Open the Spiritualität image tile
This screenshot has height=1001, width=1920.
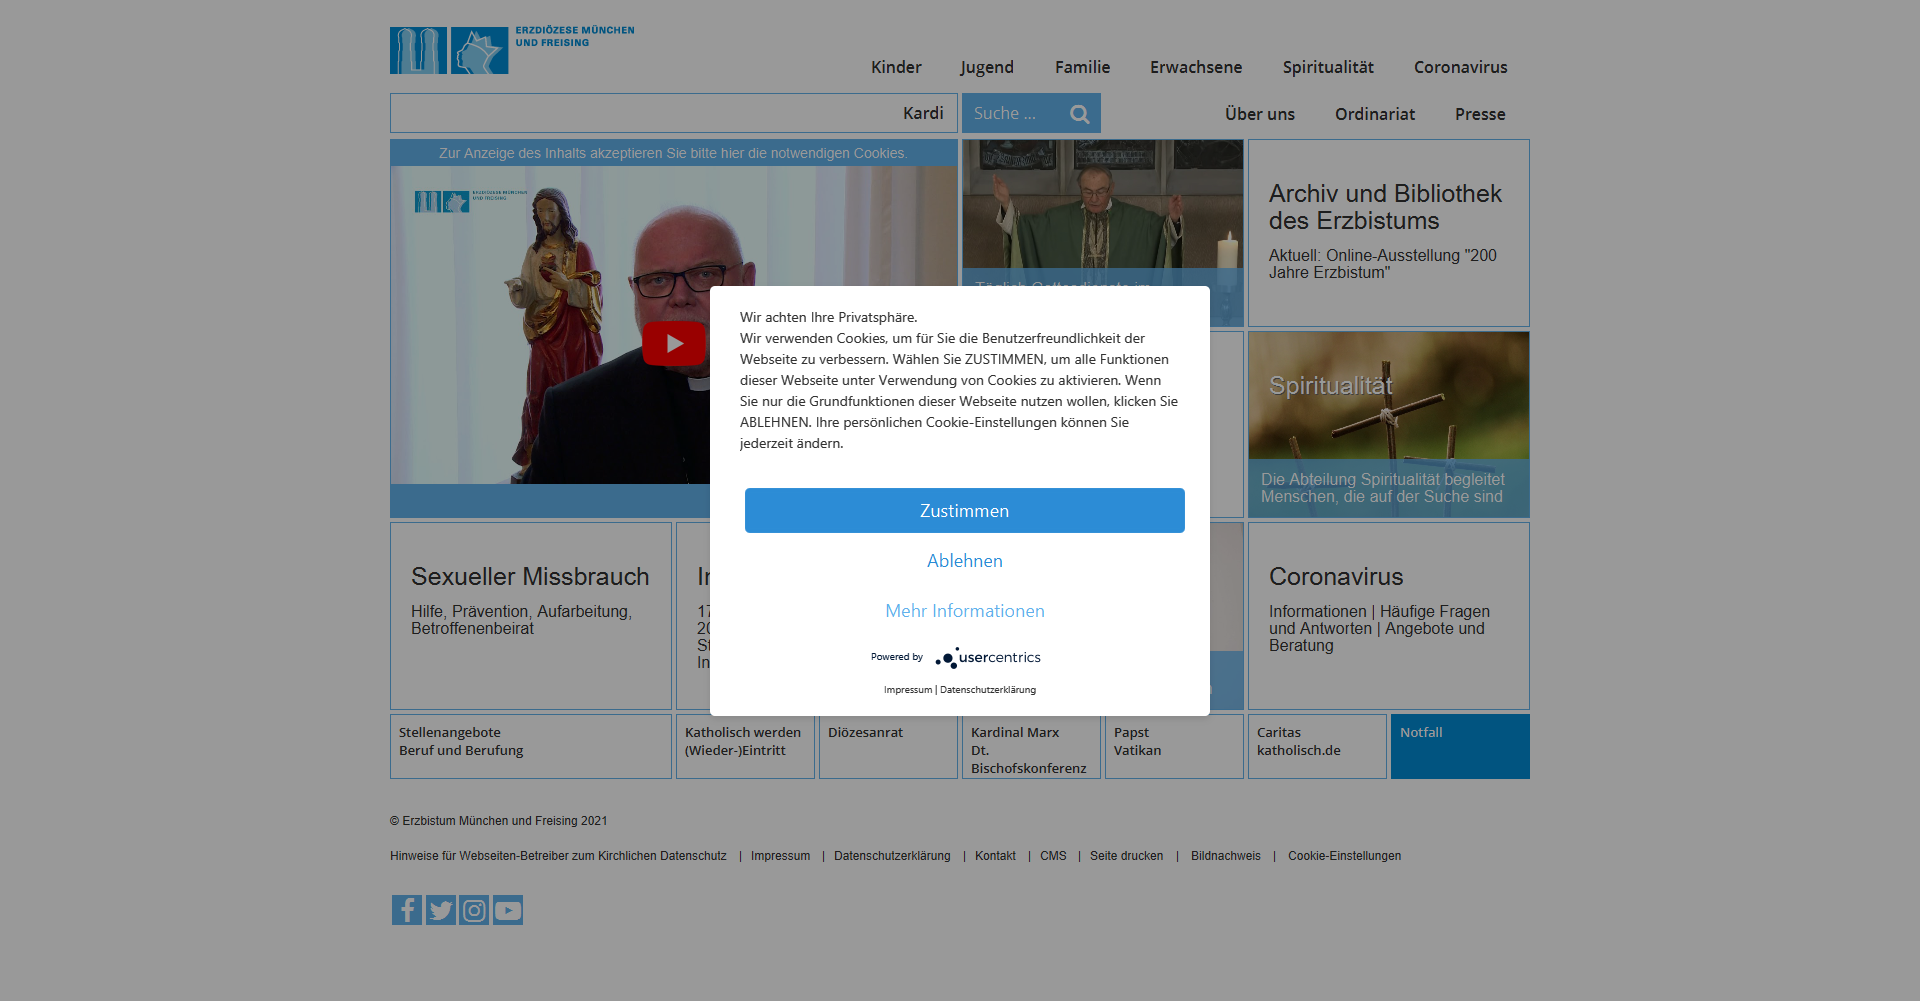pos(1389,424)
